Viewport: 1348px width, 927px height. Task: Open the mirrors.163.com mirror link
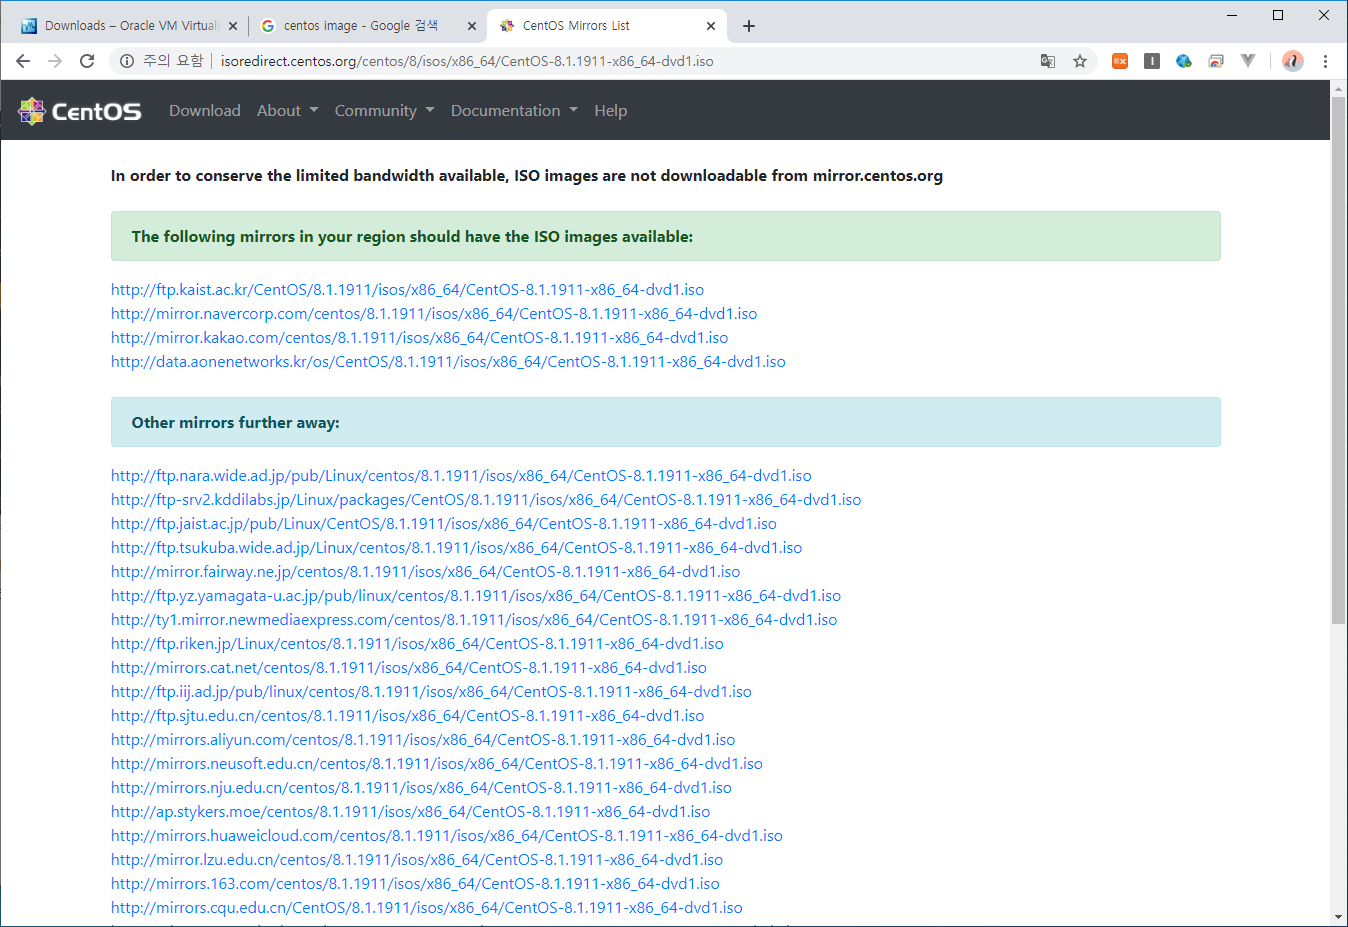415,884
